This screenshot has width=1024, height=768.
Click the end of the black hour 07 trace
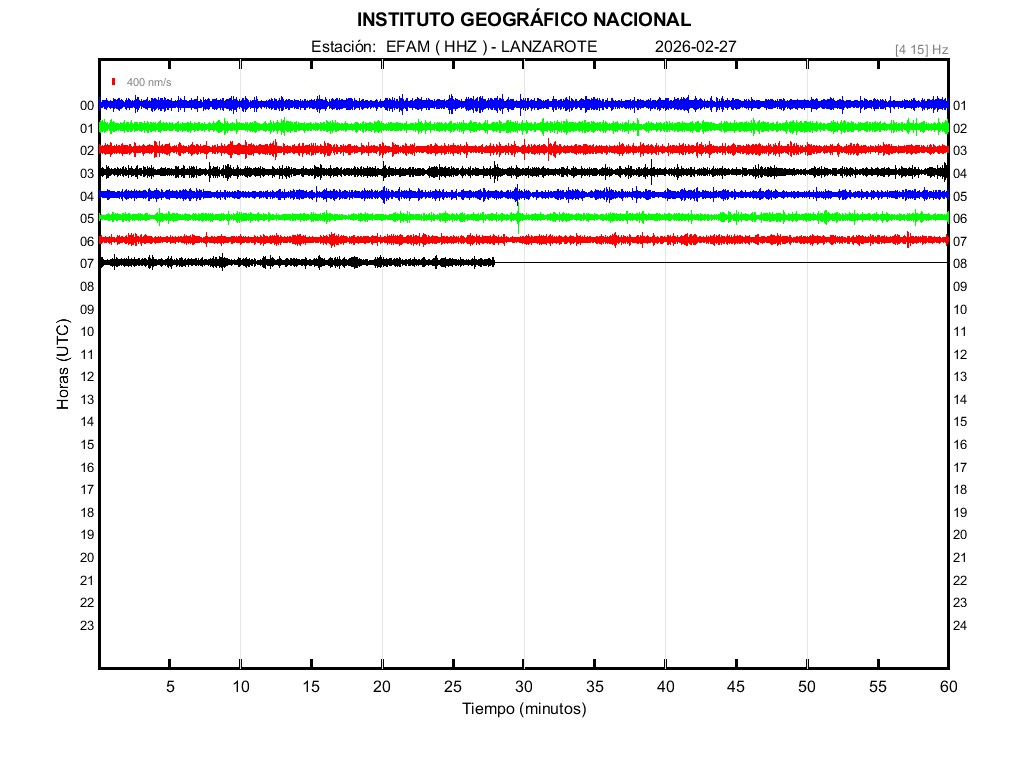point(494,262)
